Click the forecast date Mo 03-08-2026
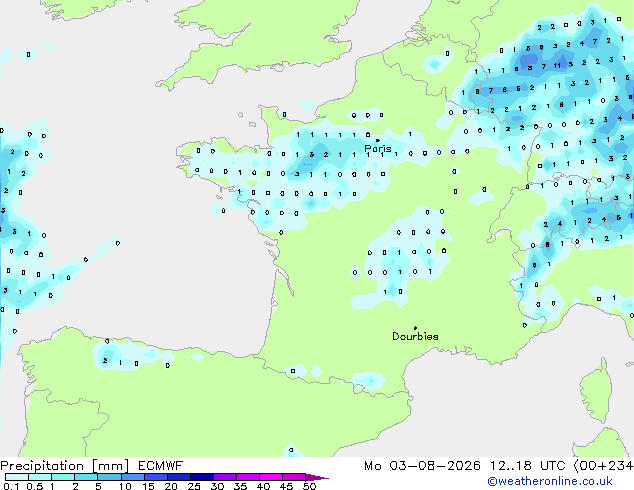This screenshot has width=634, height=490. pos(422,466)
